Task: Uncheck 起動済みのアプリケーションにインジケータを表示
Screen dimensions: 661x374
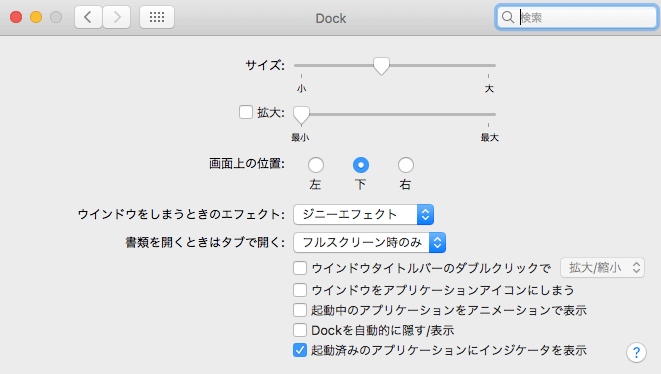Action: point(300,350)
